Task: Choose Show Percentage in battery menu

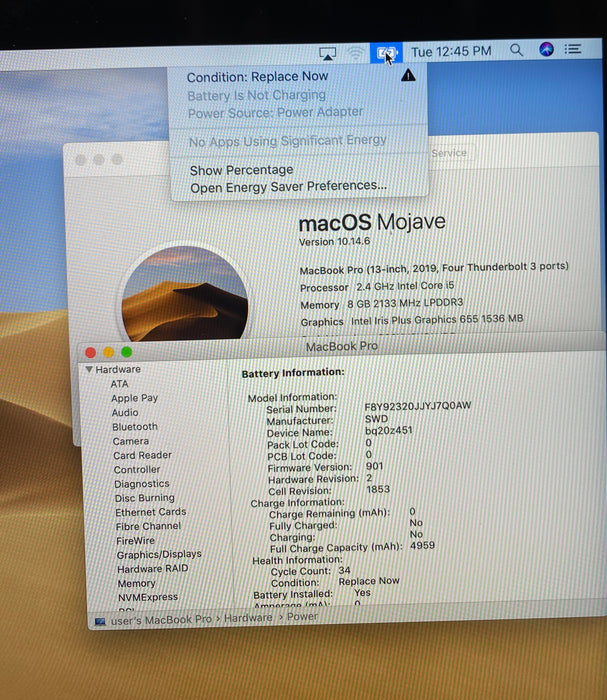Action: (241, 170)
